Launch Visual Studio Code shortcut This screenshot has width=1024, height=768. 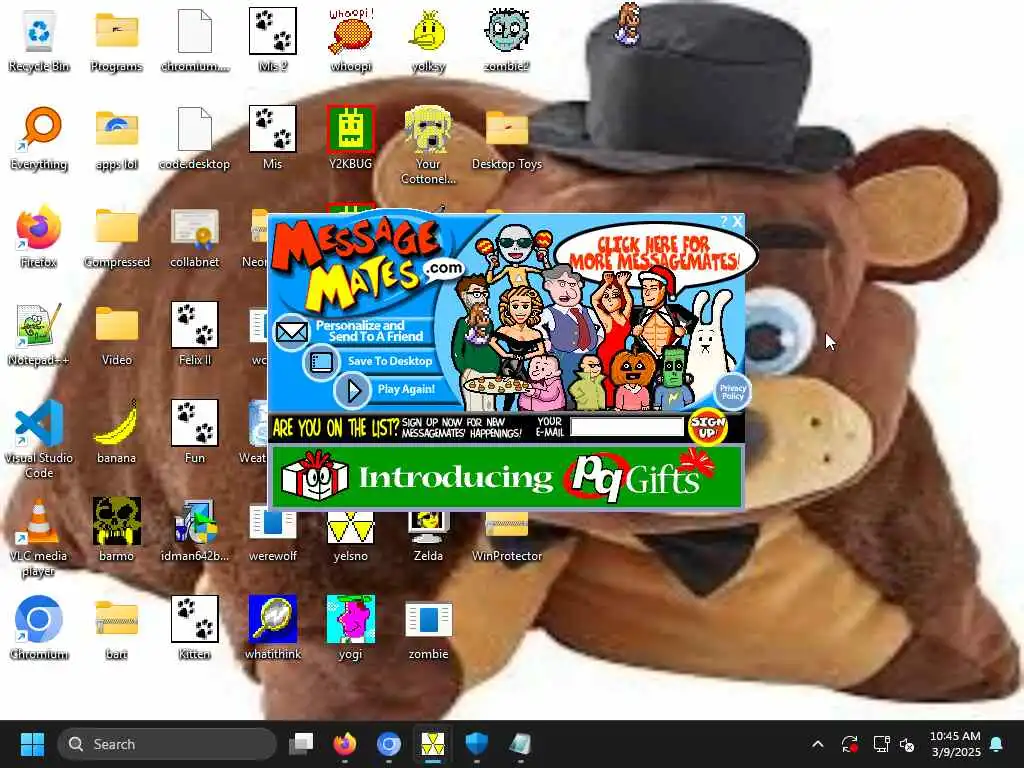pos(39,439)
